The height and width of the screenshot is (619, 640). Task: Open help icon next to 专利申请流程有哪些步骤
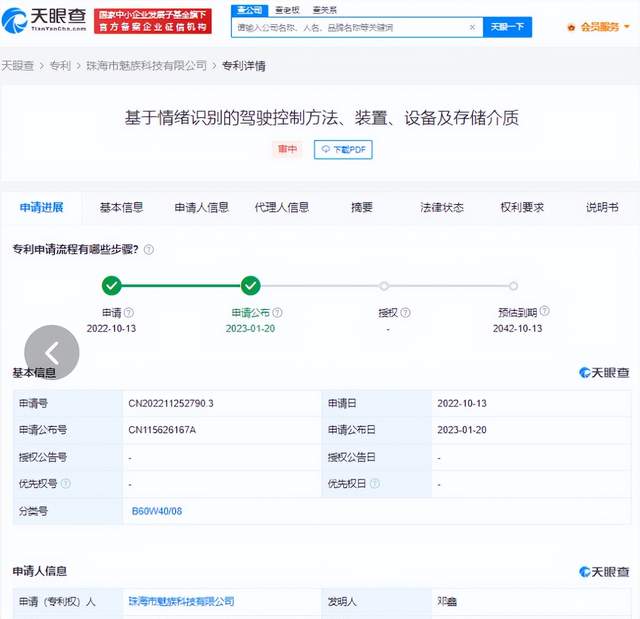(149, 249)
